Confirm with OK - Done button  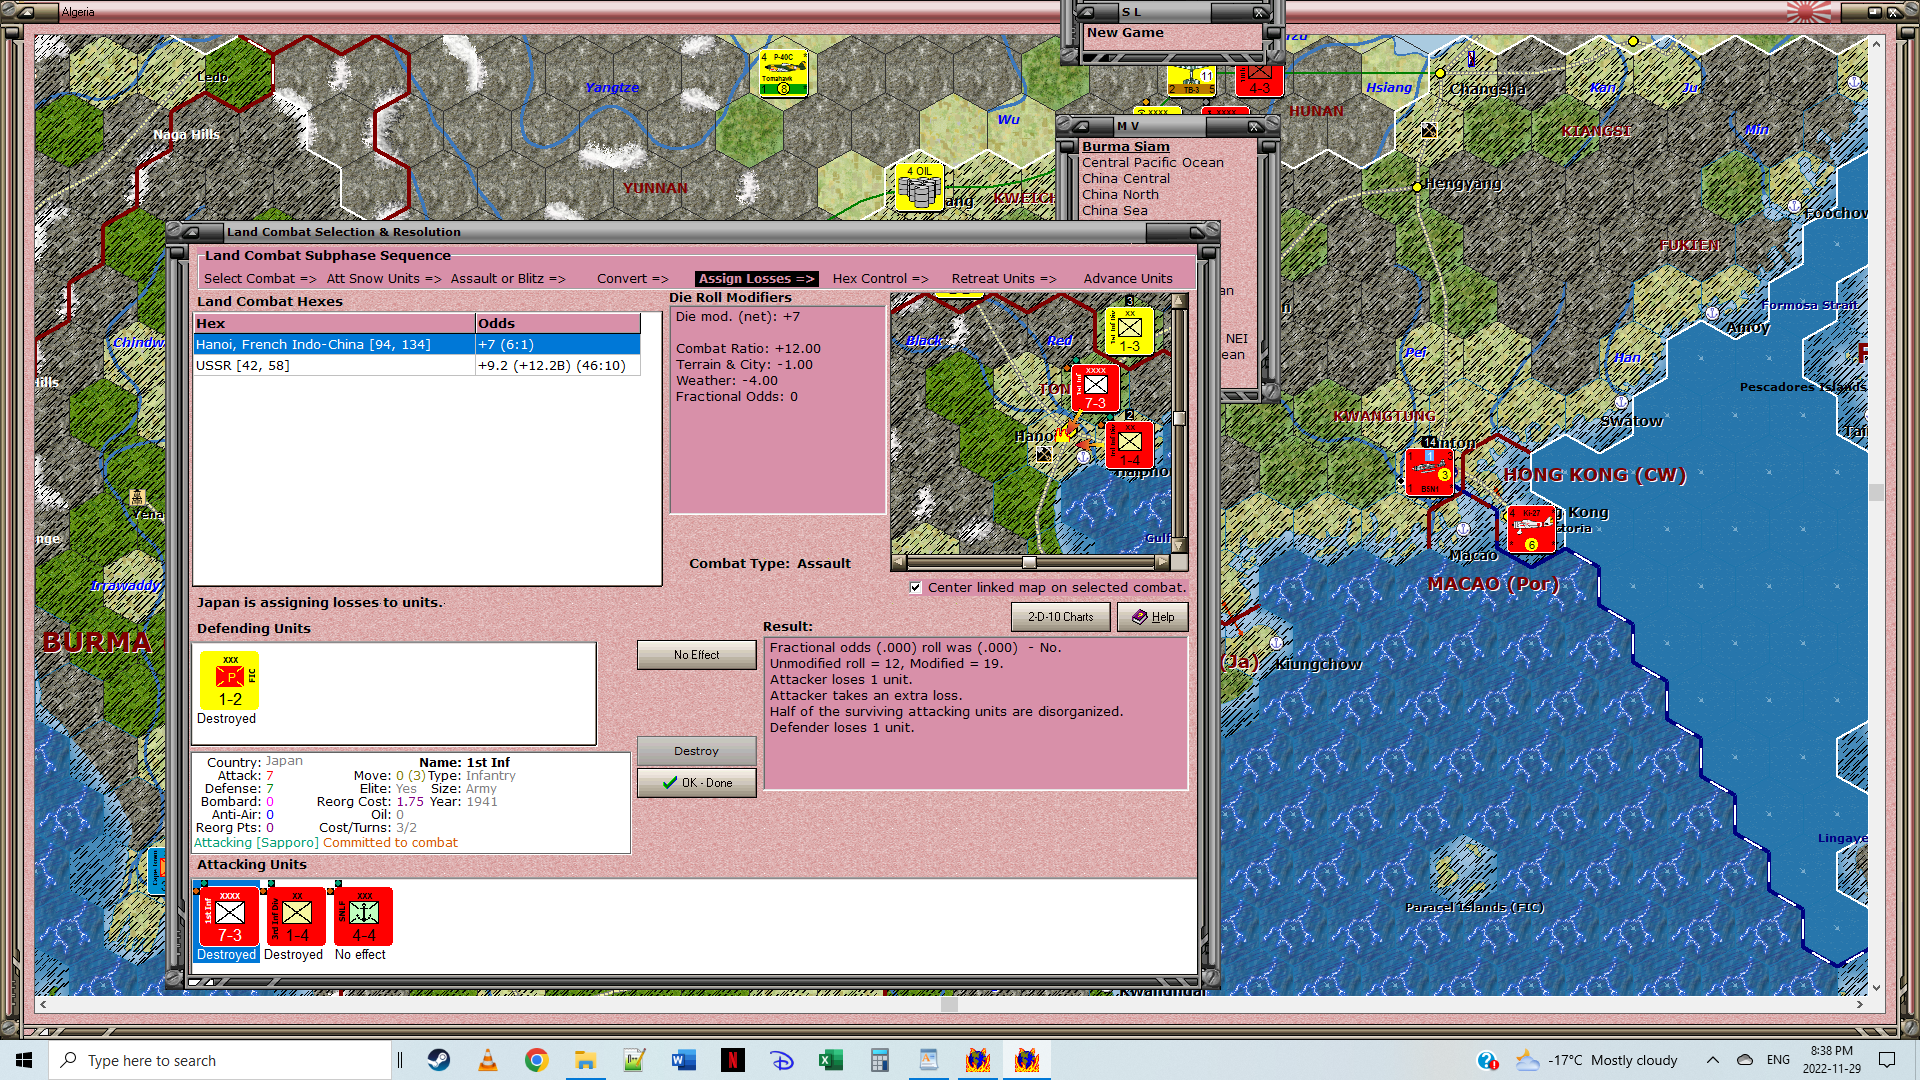[697, 783]
